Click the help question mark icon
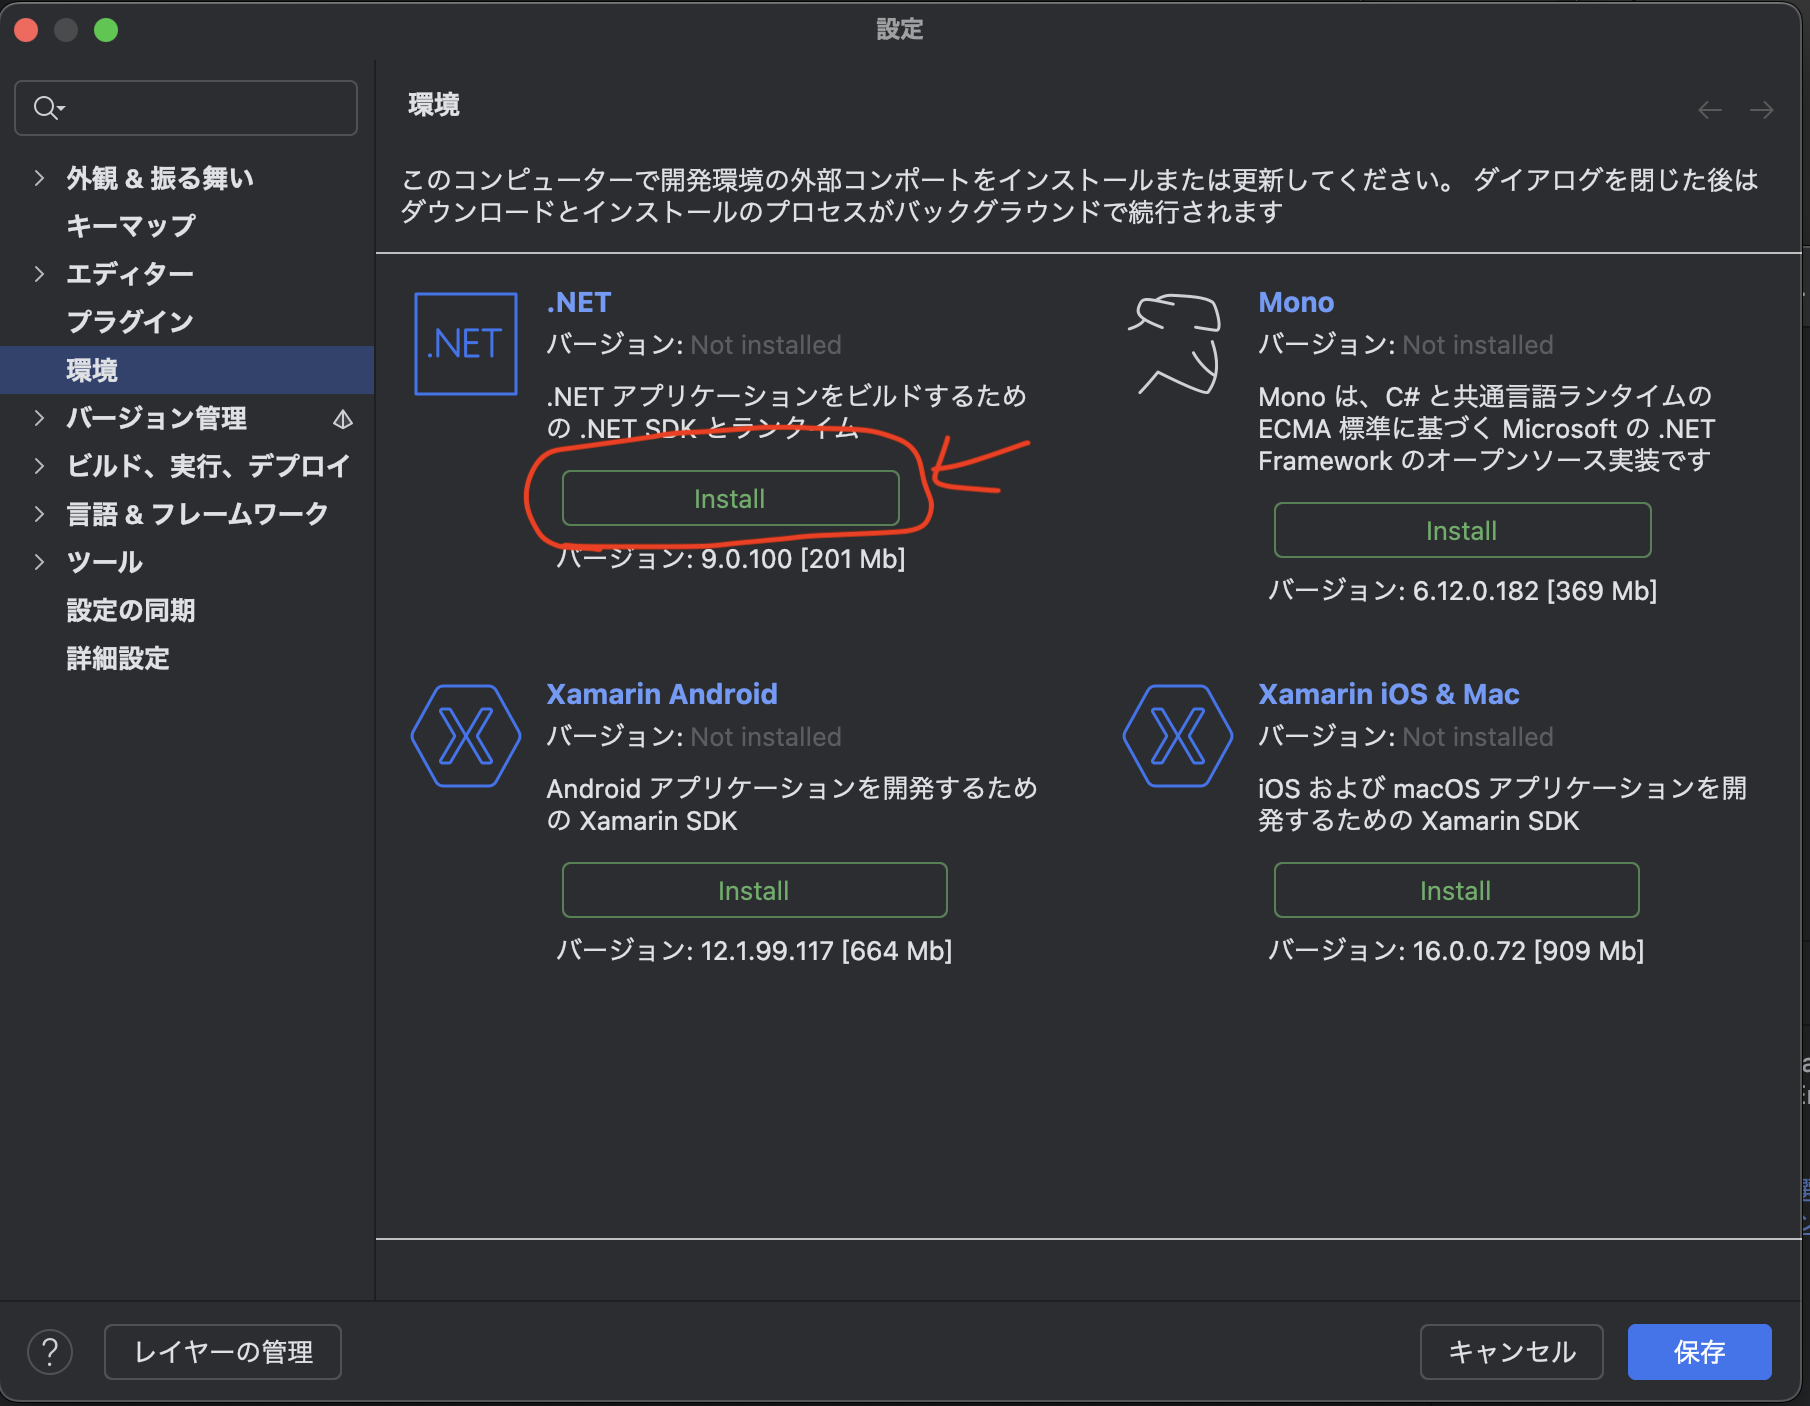This screenshot has height=1406, width=1810. point(51,1351)
